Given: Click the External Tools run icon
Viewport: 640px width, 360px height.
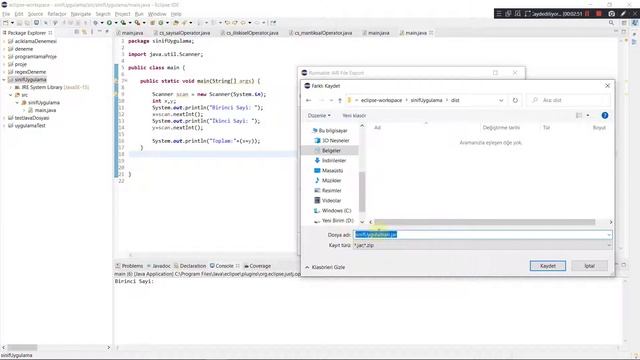Looking at the screenshot, I should 138,23.
